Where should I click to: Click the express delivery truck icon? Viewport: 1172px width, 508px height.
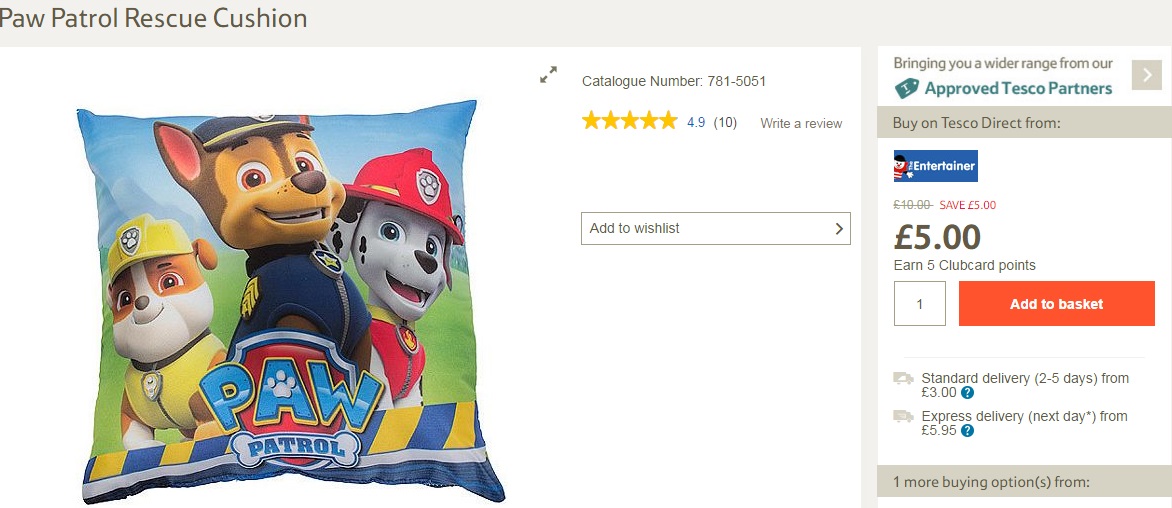903,416
